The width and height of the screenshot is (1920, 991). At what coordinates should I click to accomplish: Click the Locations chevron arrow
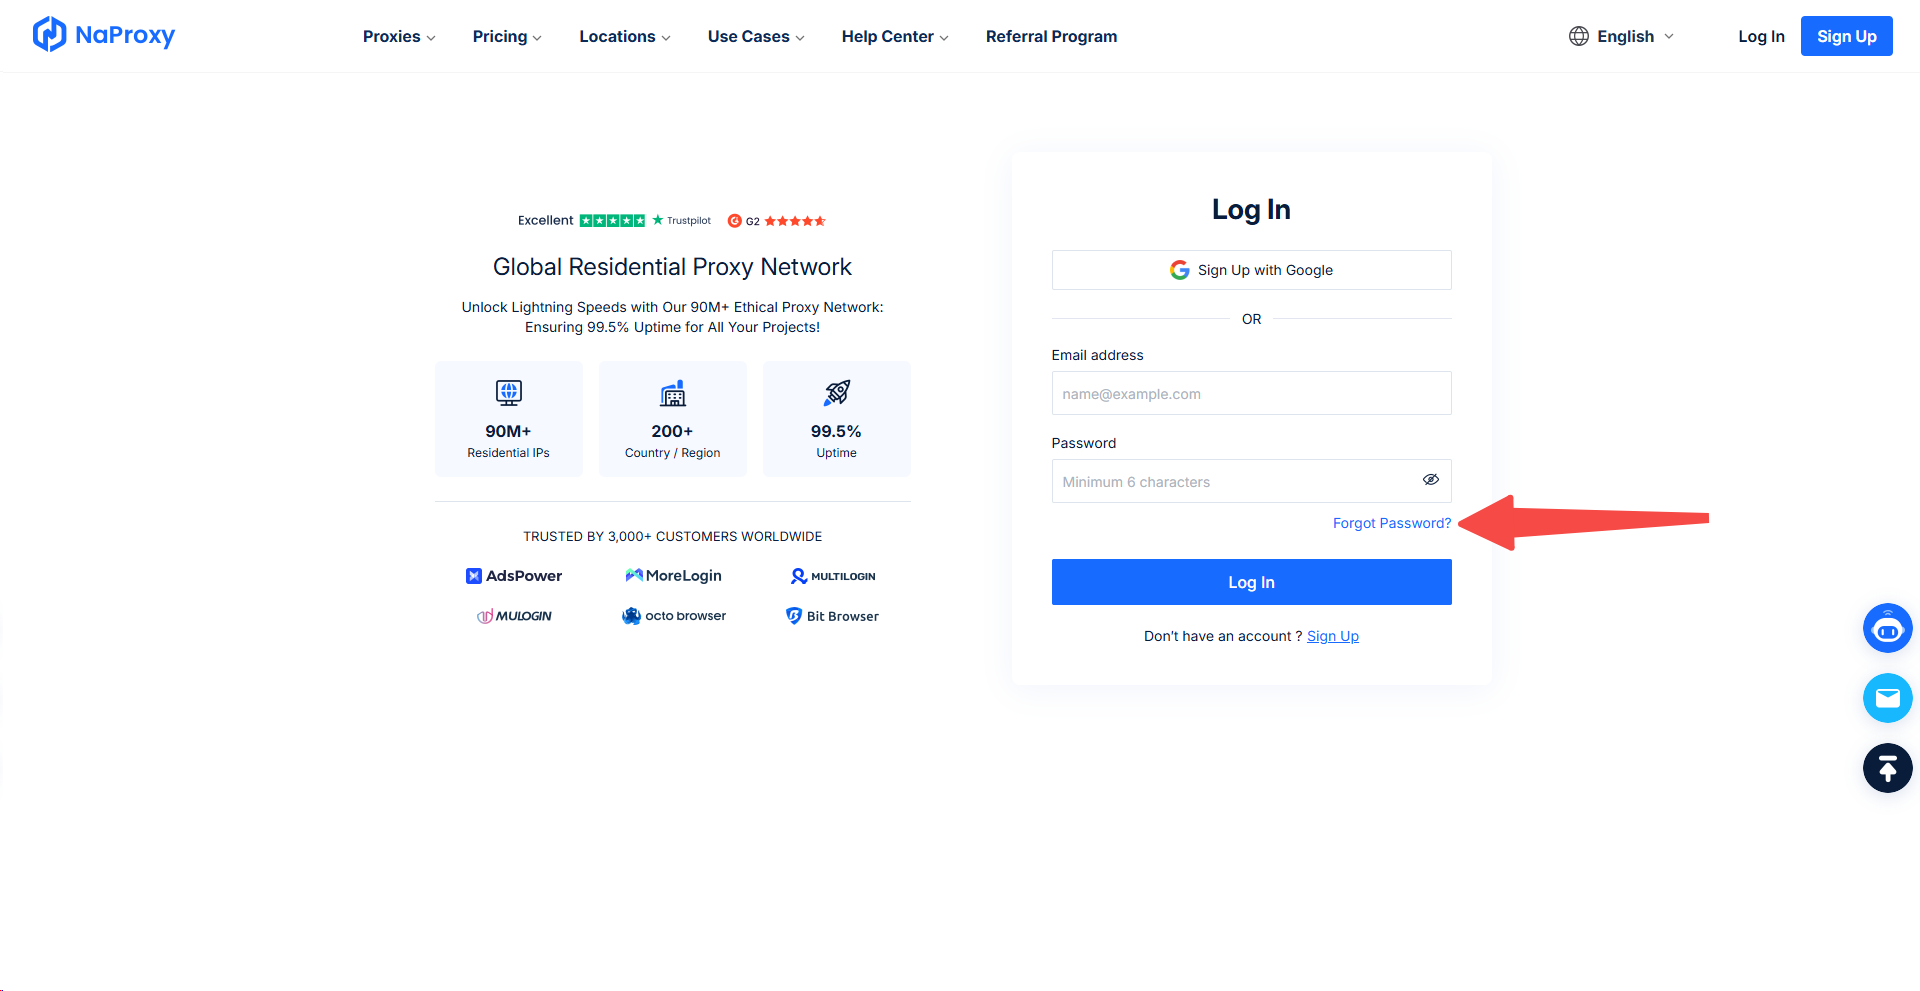click(x=666, y=38)
